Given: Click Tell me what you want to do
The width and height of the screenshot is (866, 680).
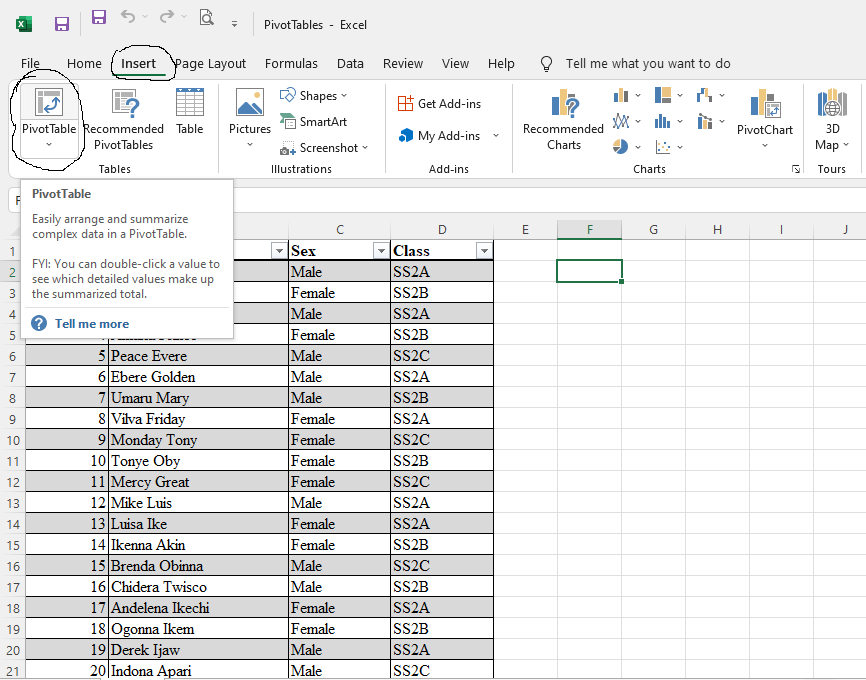Looking at the screenshot, I should (648, 64).
